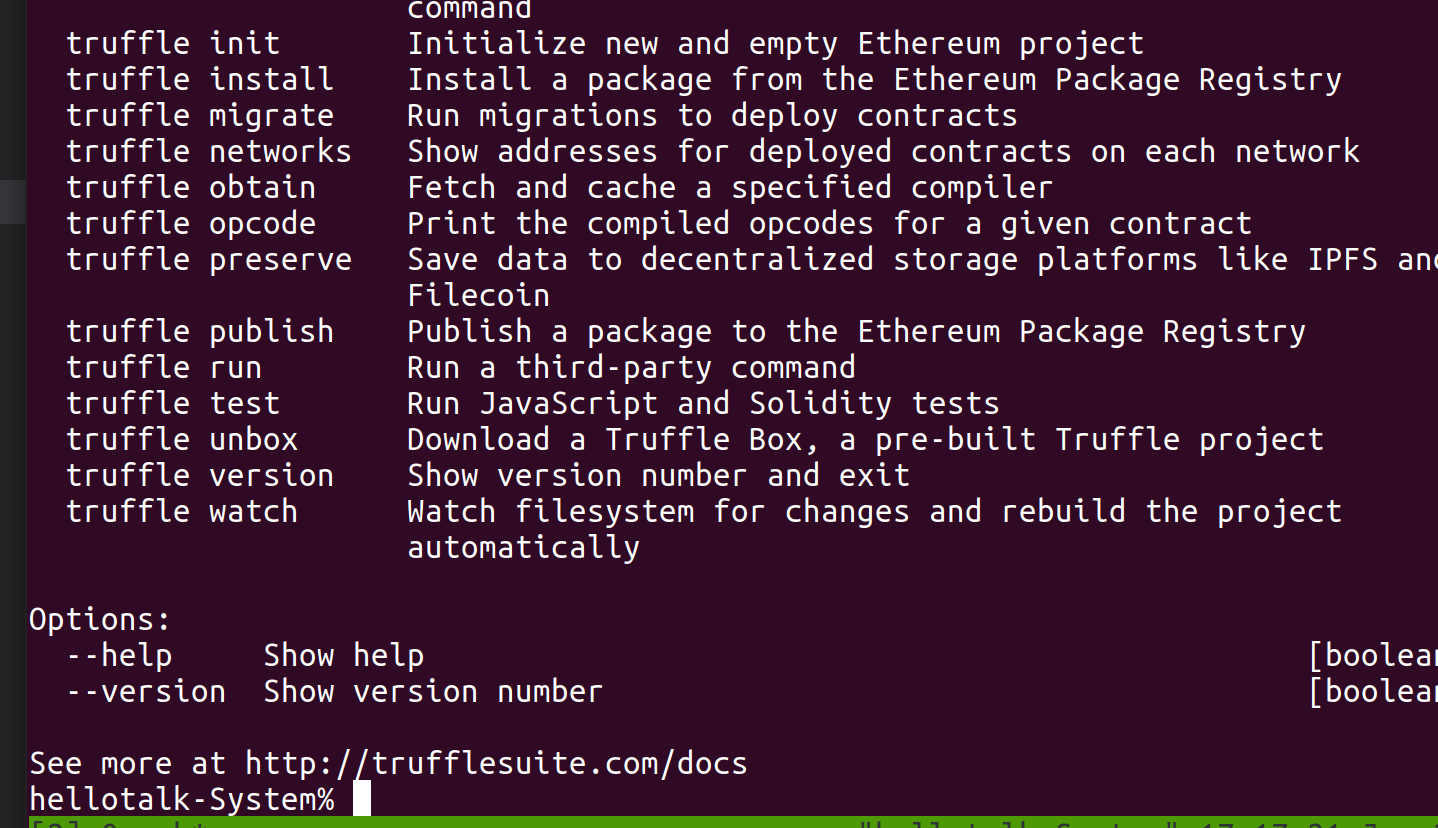Click the "truffle init" command text
The image size is (1438, 828).
coord(173,44)
